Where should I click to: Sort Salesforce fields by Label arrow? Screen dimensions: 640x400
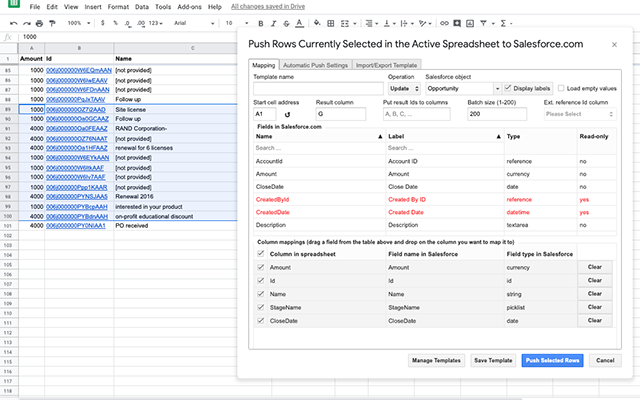point(498,135)
